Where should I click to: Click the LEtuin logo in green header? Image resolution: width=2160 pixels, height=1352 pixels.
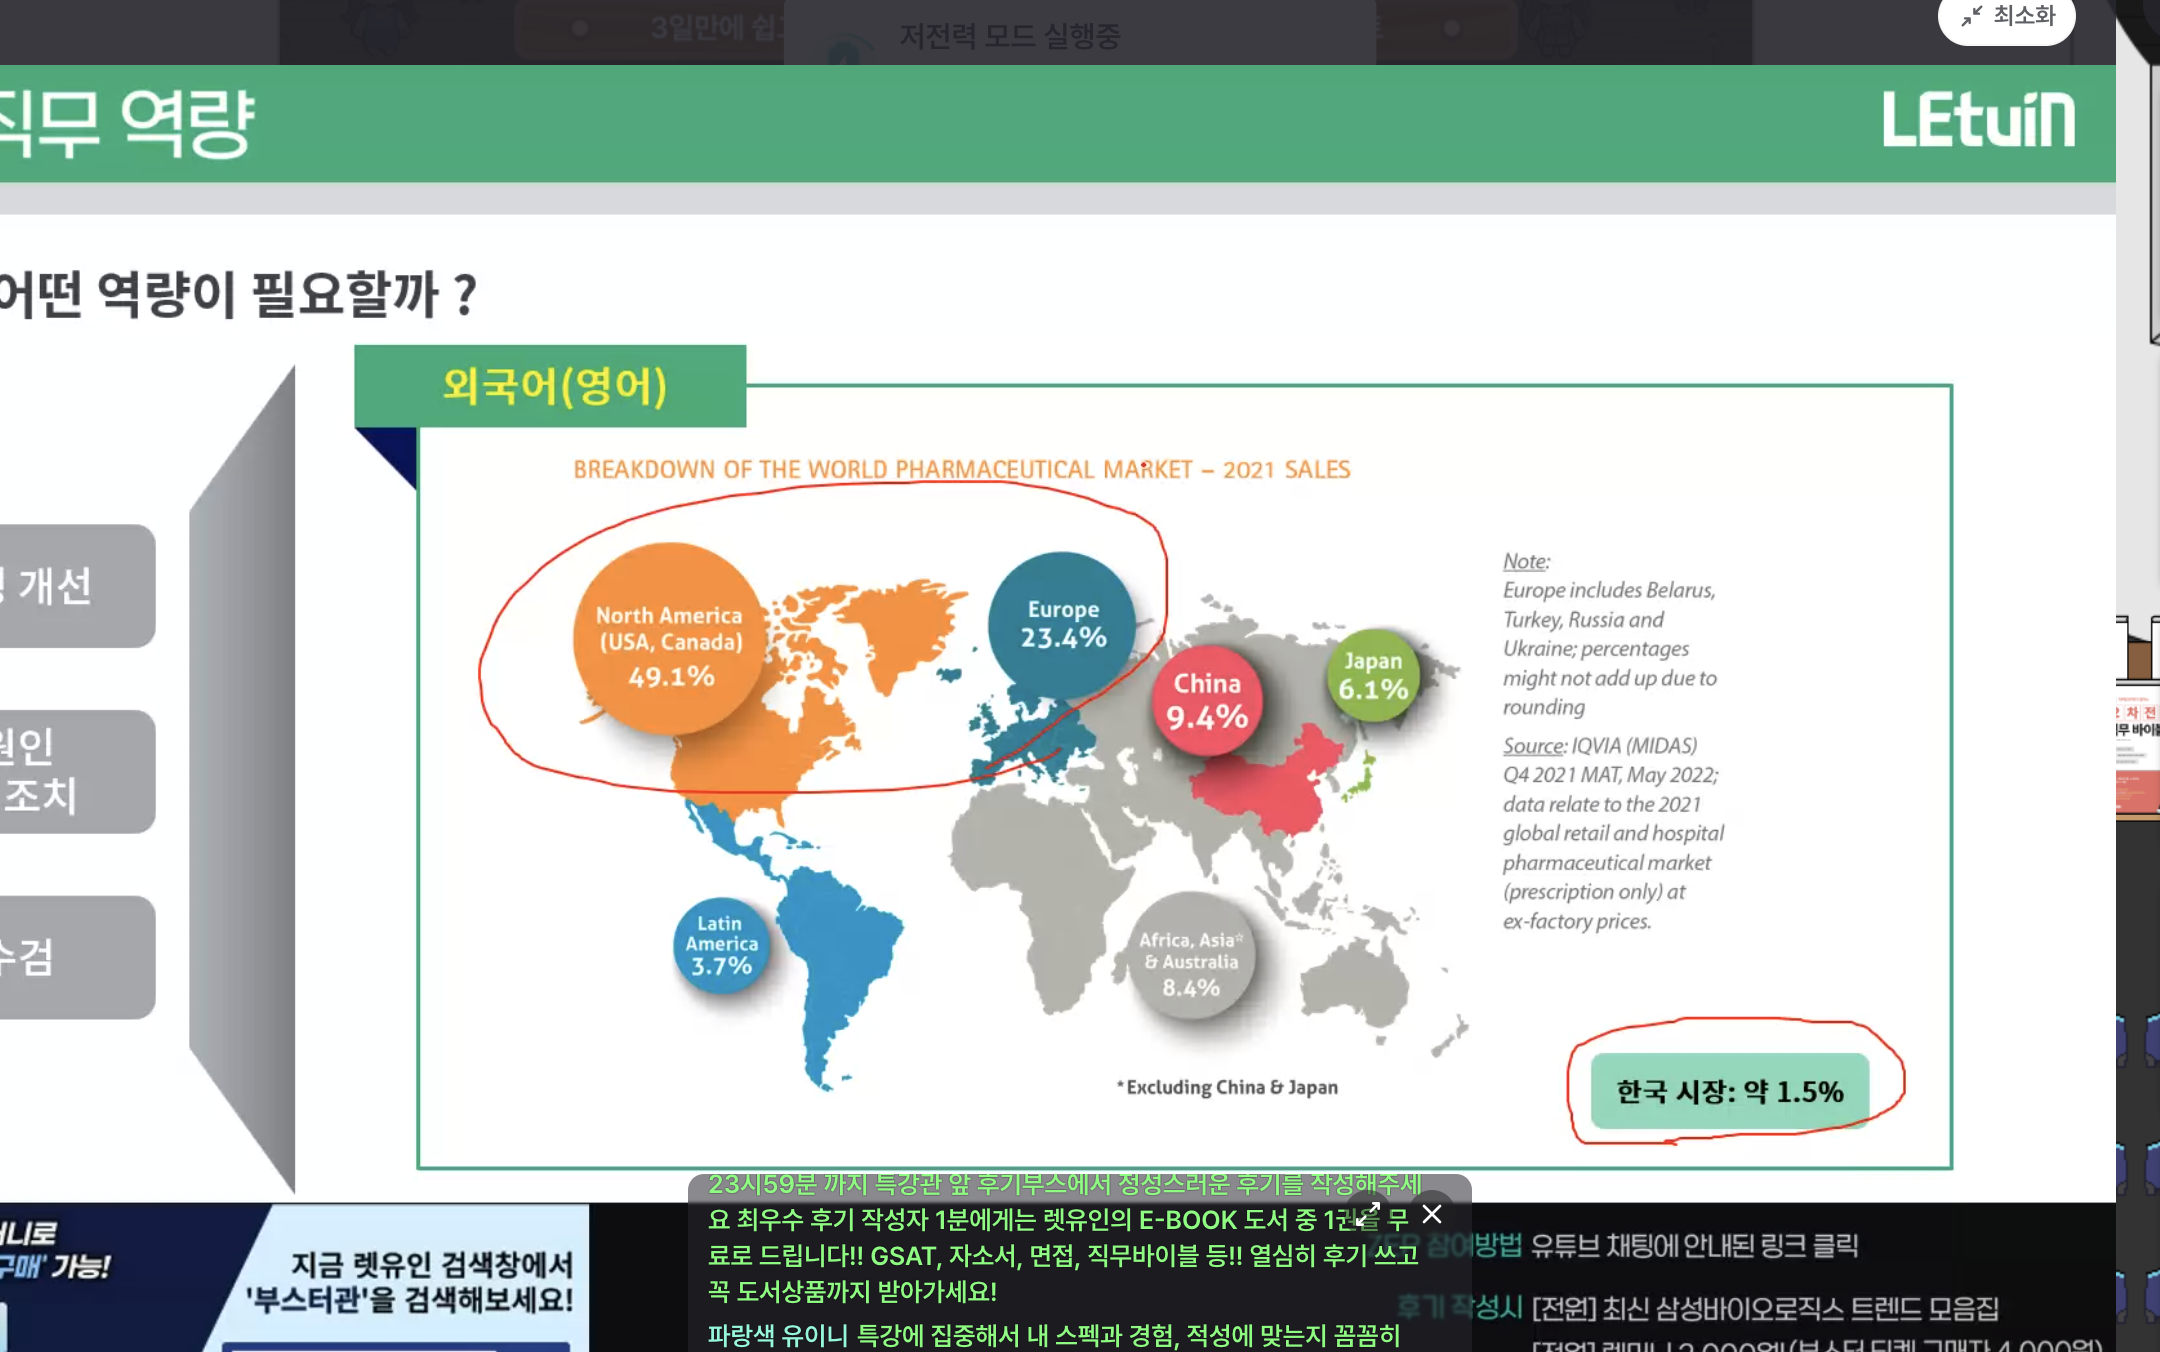(x=1978, y=121)
